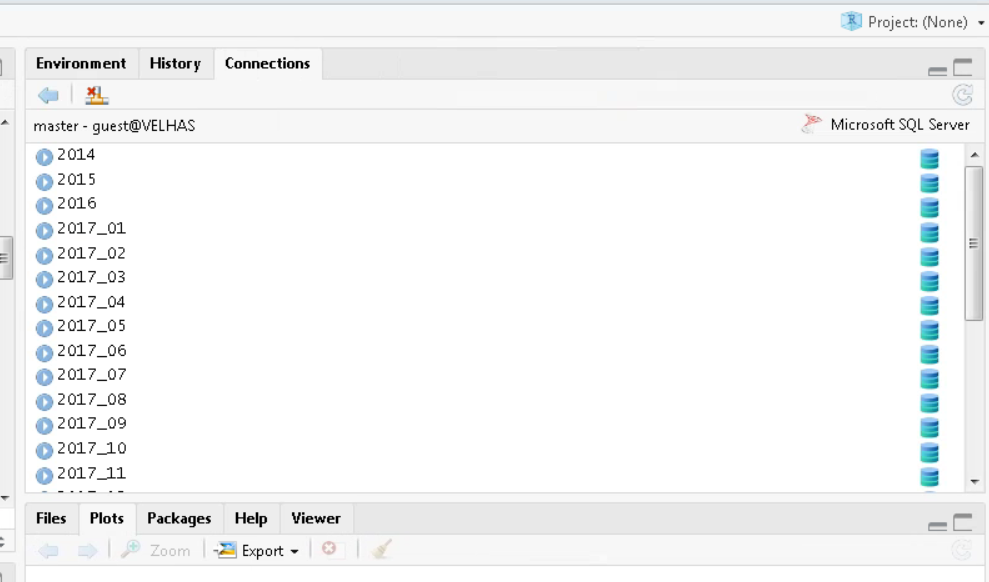
Task: Open the Files tab
Action: [x=51, y=518]
